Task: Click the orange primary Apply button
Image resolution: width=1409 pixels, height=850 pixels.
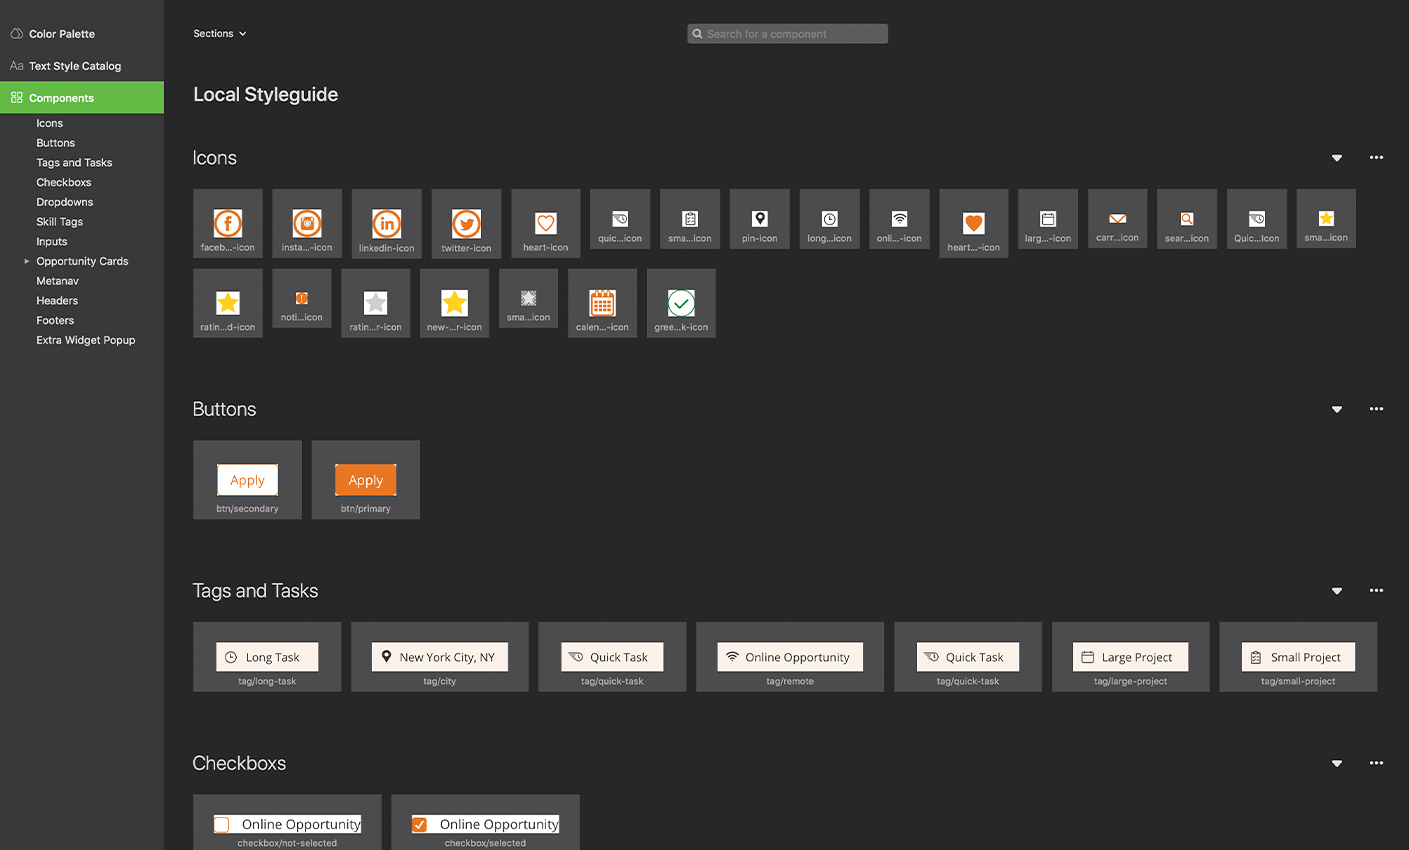Action: tap(366, 481)
